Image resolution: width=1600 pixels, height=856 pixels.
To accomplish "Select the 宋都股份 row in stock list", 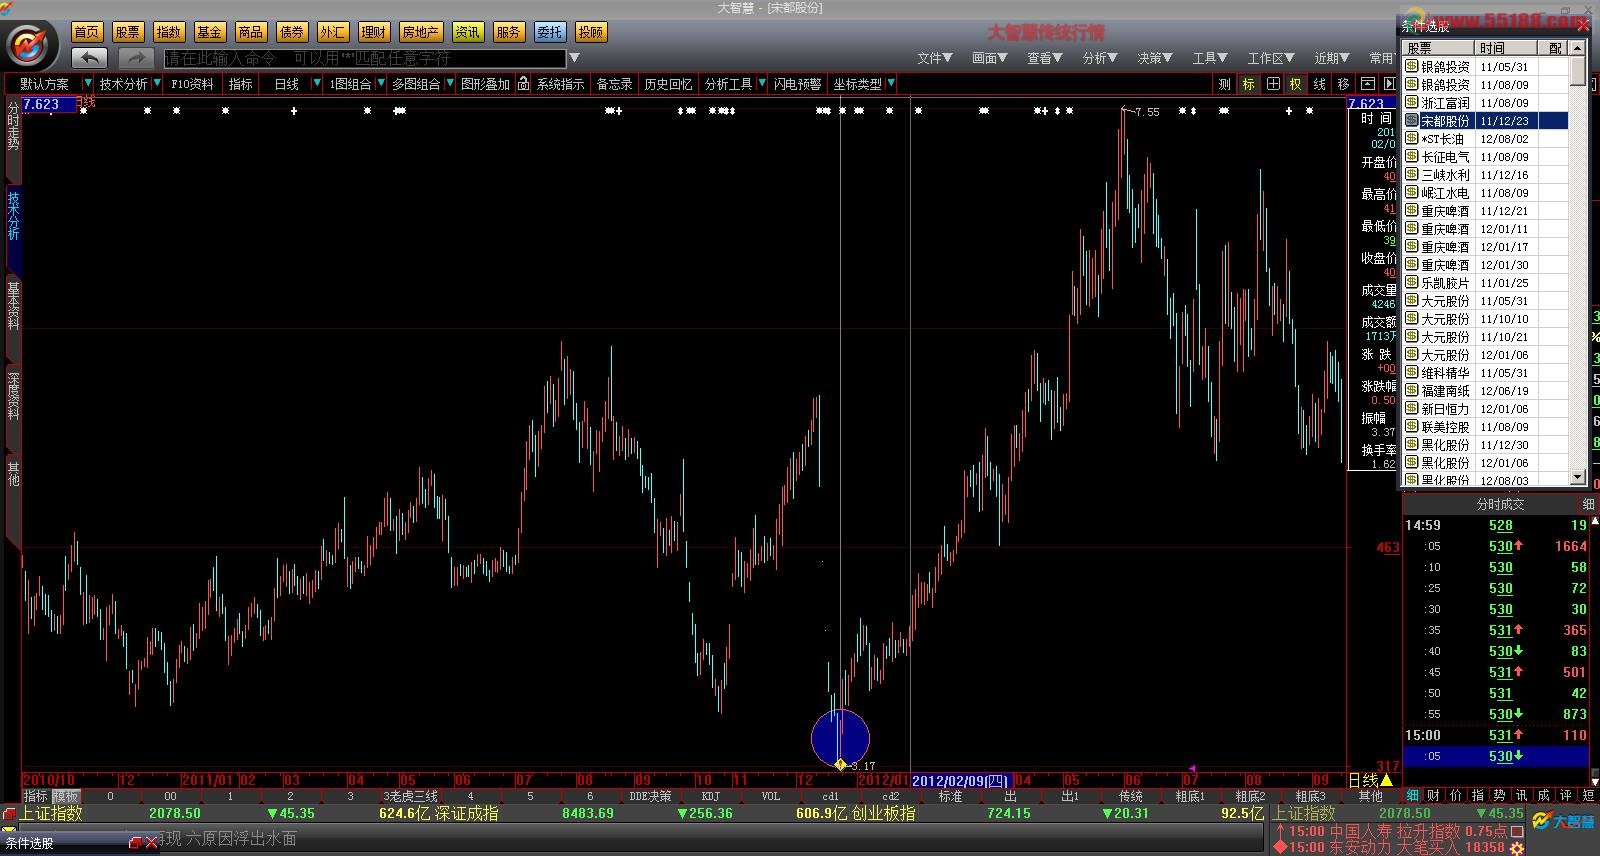I will click(1486, 121).
